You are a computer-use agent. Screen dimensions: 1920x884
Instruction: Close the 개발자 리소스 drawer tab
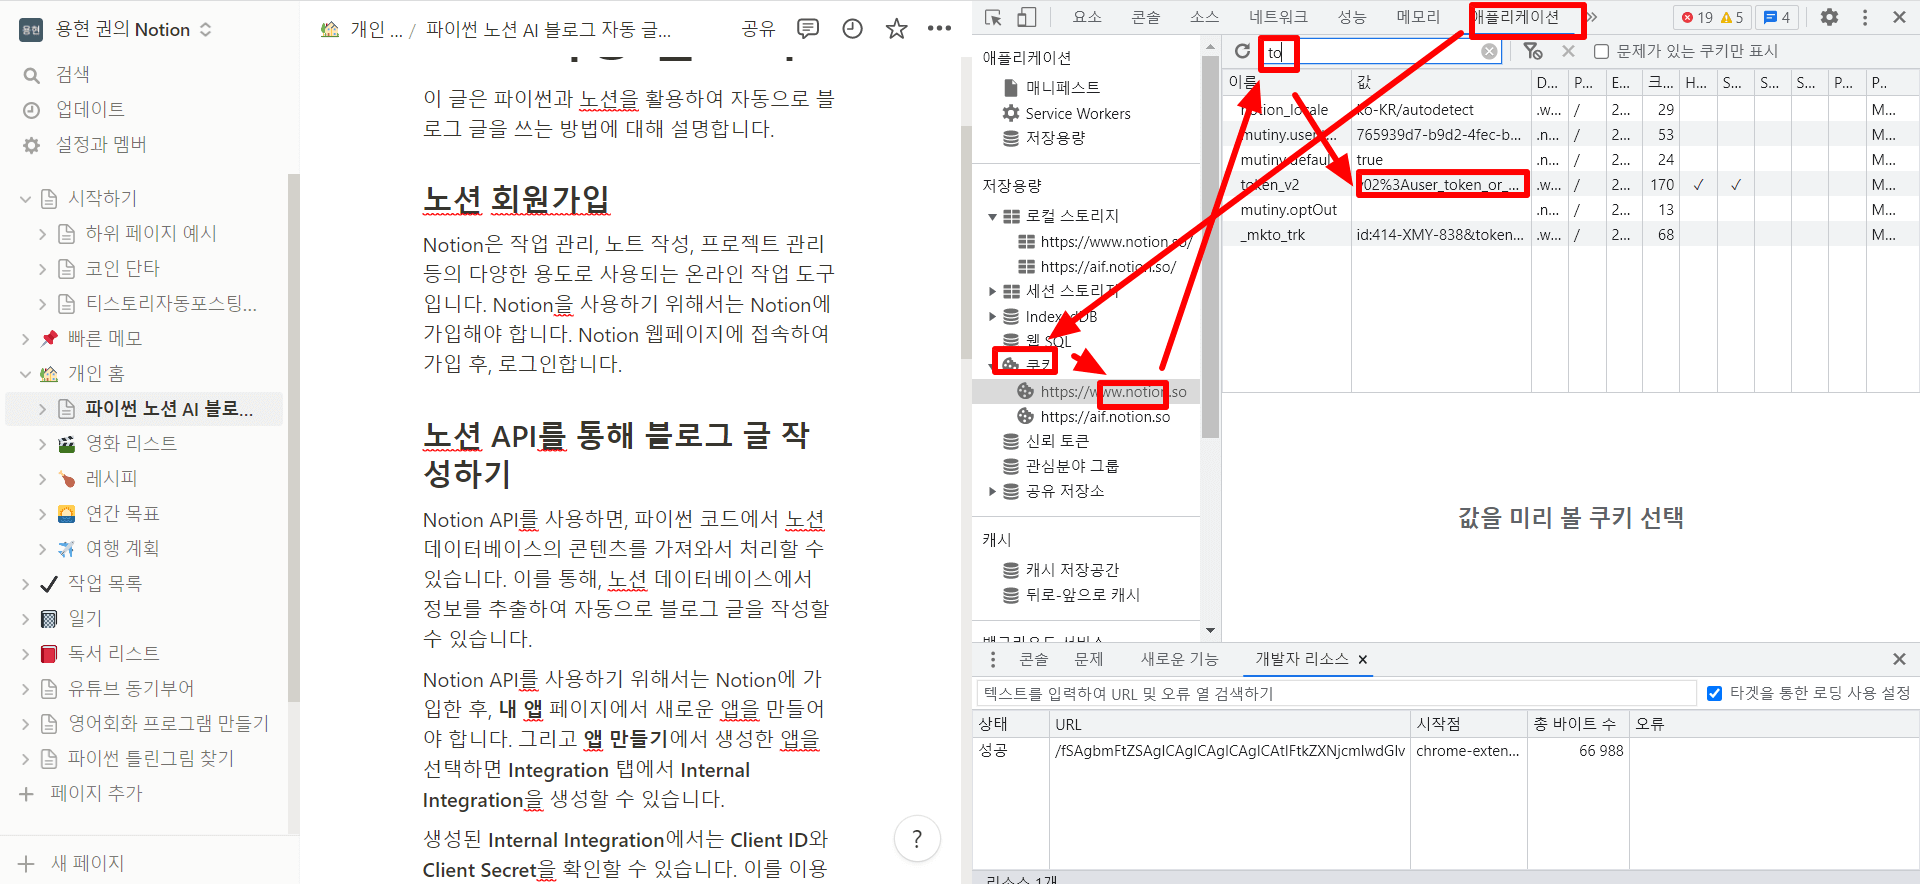click(1362, 659)
